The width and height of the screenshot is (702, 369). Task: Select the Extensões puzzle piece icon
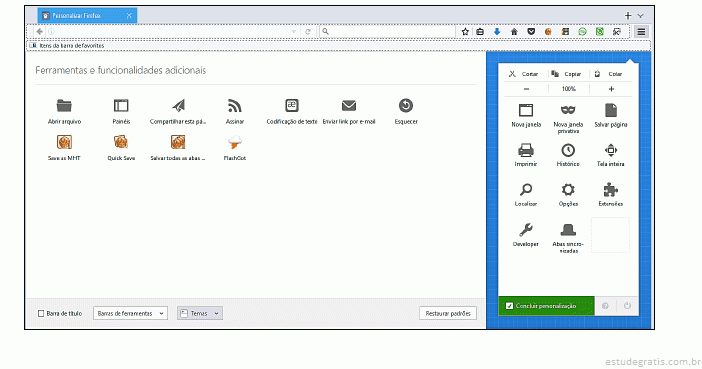pyautogui.click(x=611, y=189)
